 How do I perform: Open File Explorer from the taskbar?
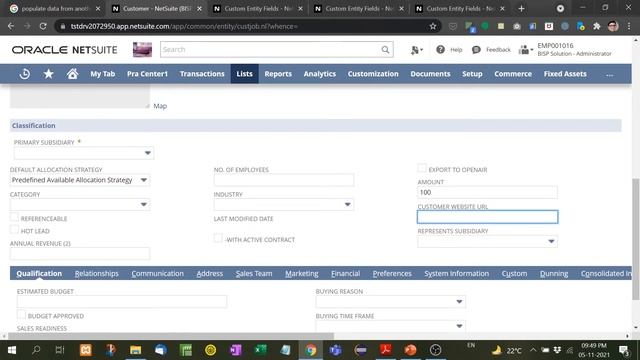[x=136, y=350]
